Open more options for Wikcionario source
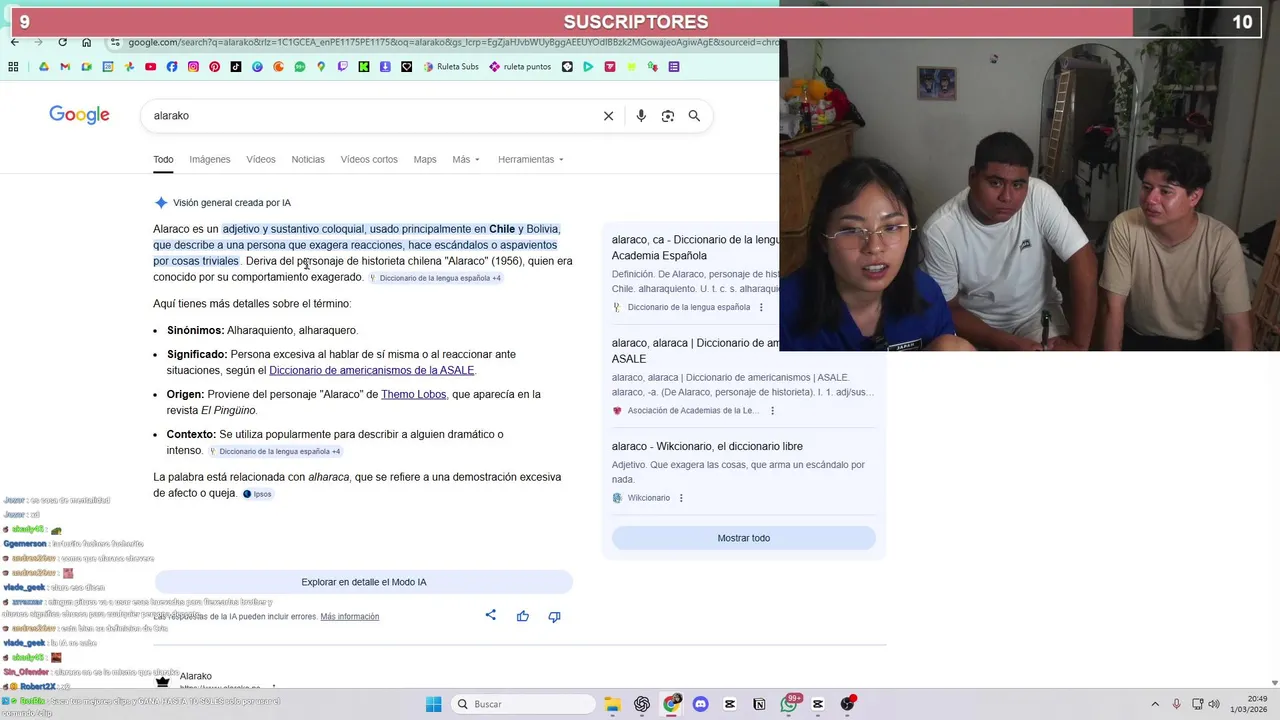 tap(681, 498)
